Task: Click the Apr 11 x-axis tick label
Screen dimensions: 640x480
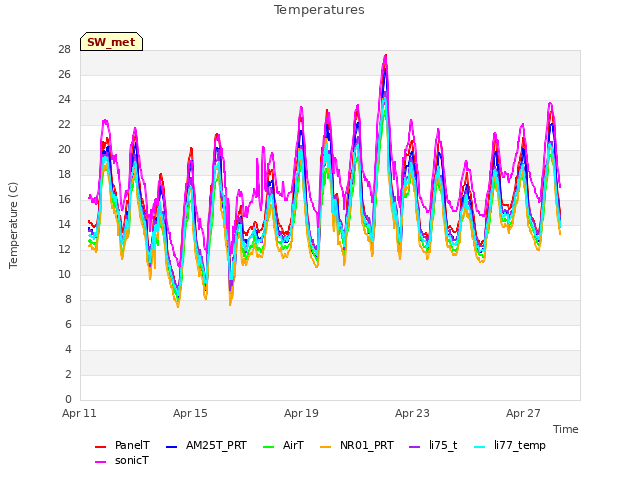Action: pos(79,413)
